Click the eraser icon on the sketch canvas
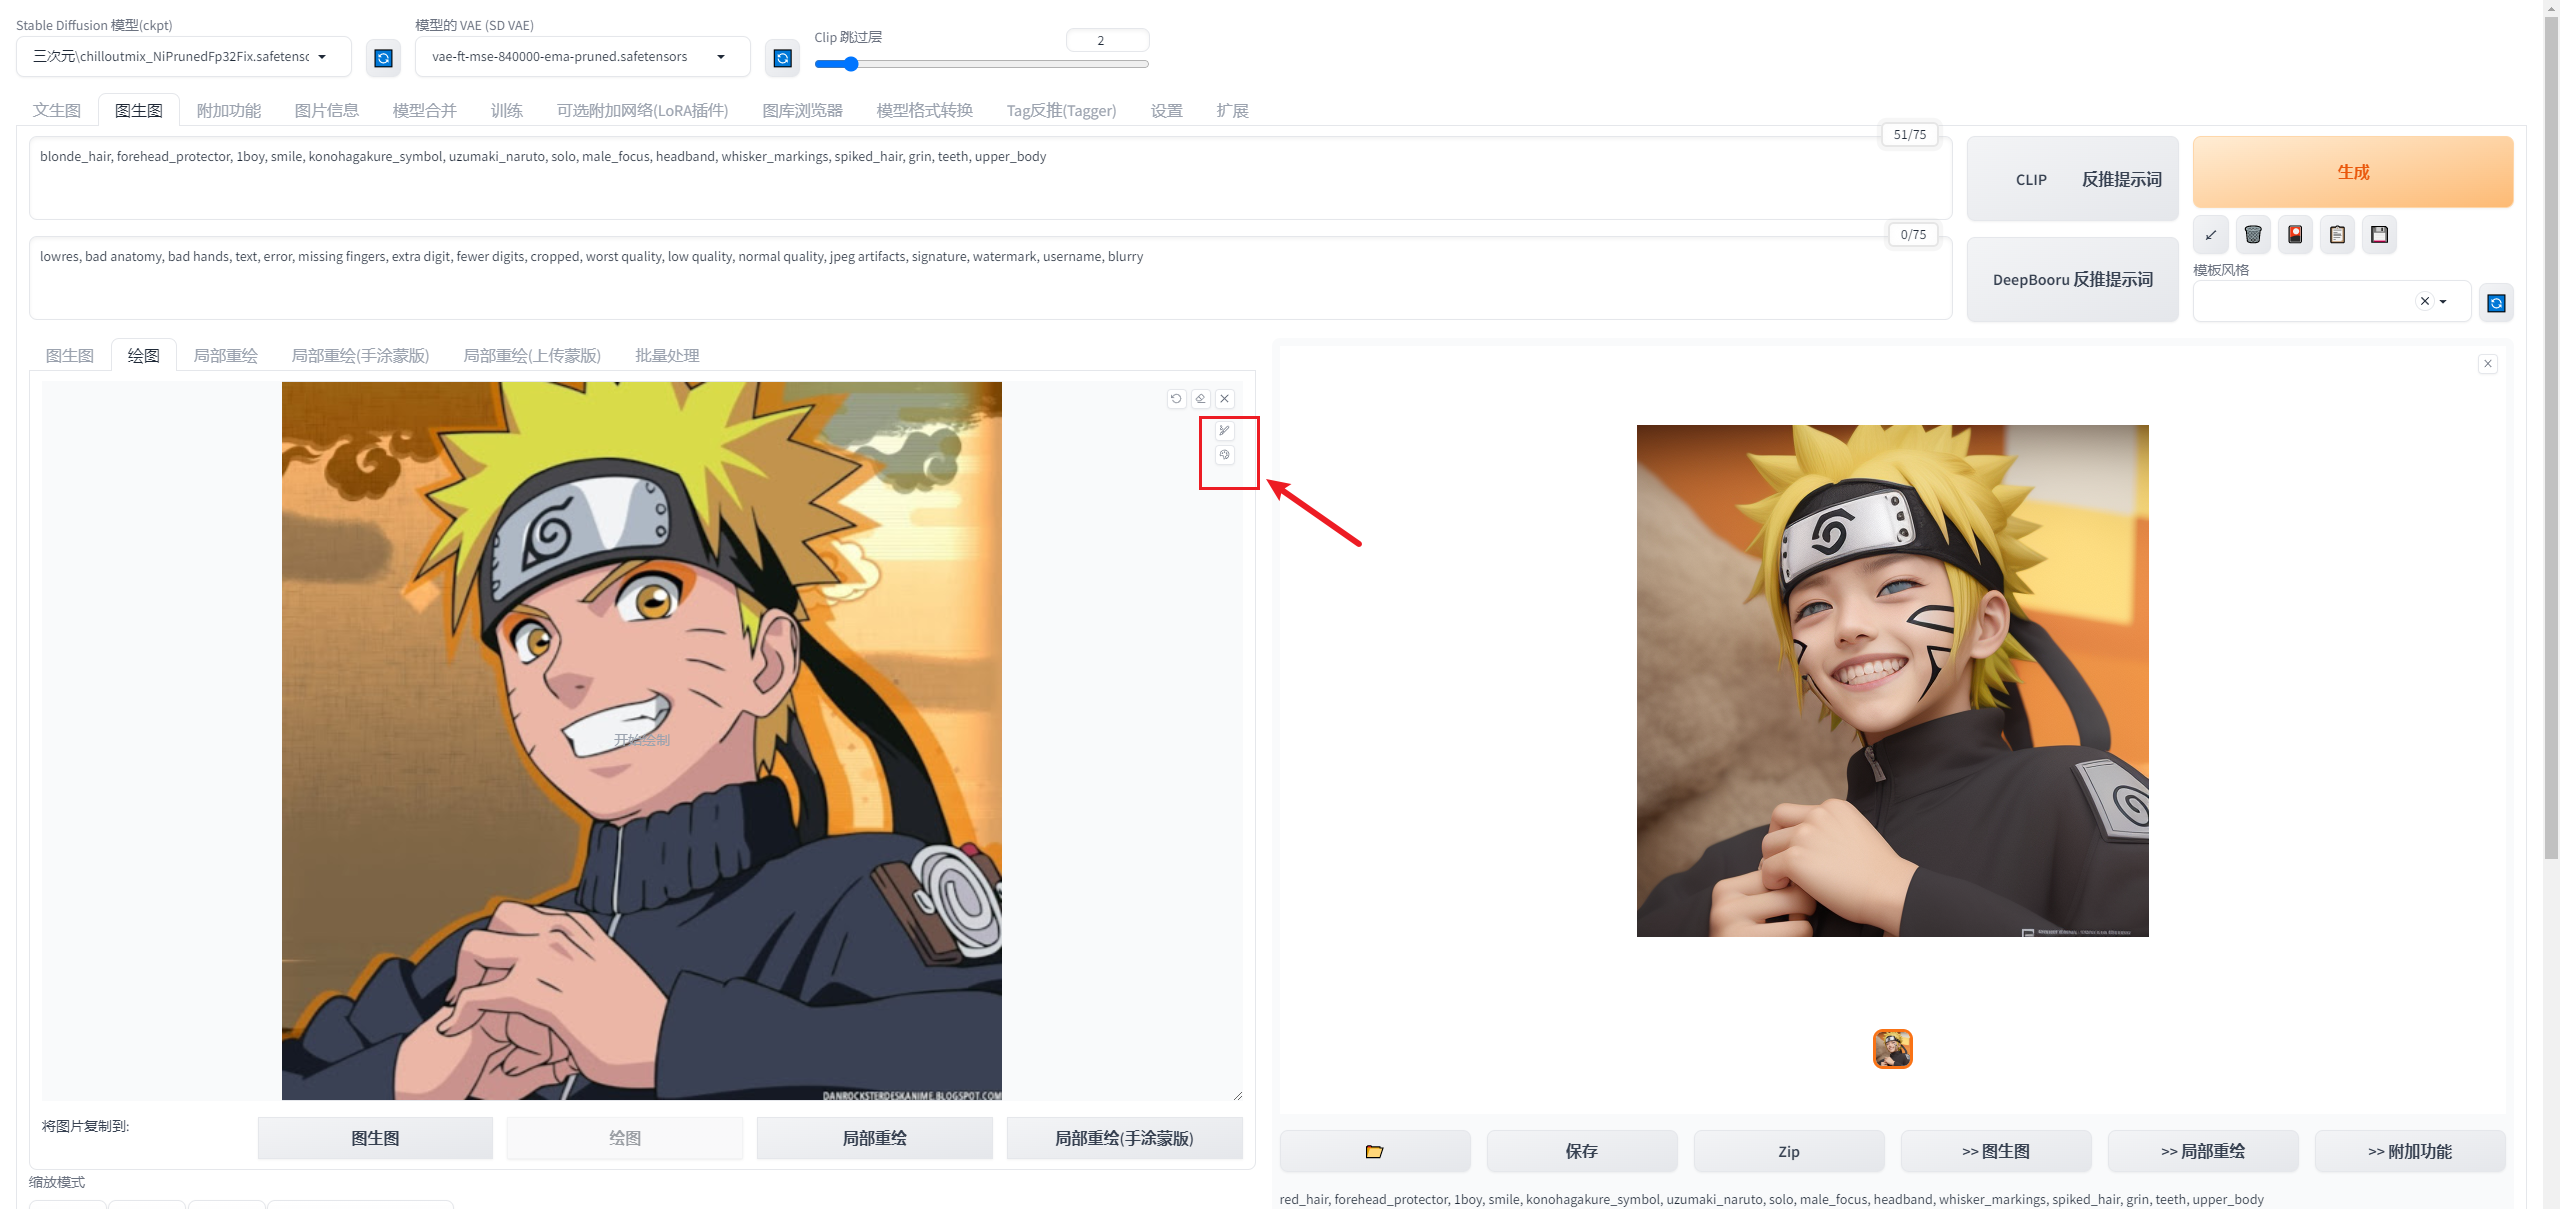The image size is (2560, 1209). pyautogui.click(x=1200, y=398)
